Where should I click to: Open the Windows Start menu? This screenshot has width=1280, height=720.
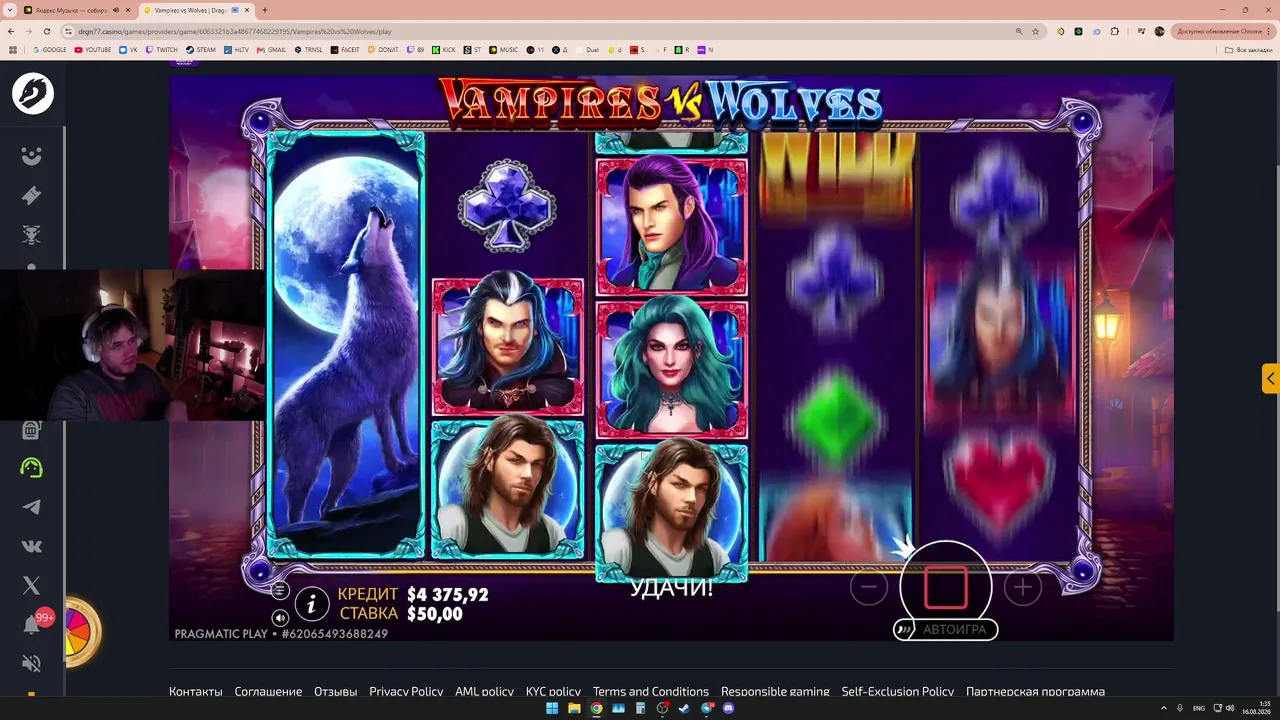pos(552,708)
